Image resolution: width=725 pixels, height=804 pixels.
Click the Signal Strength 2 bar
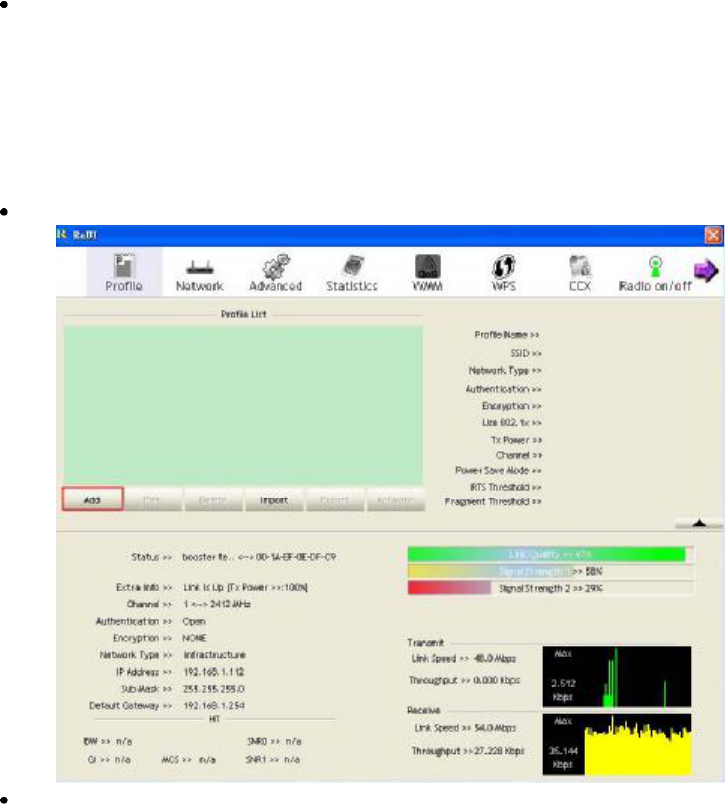pyautogui.click(x=550, y=588)
